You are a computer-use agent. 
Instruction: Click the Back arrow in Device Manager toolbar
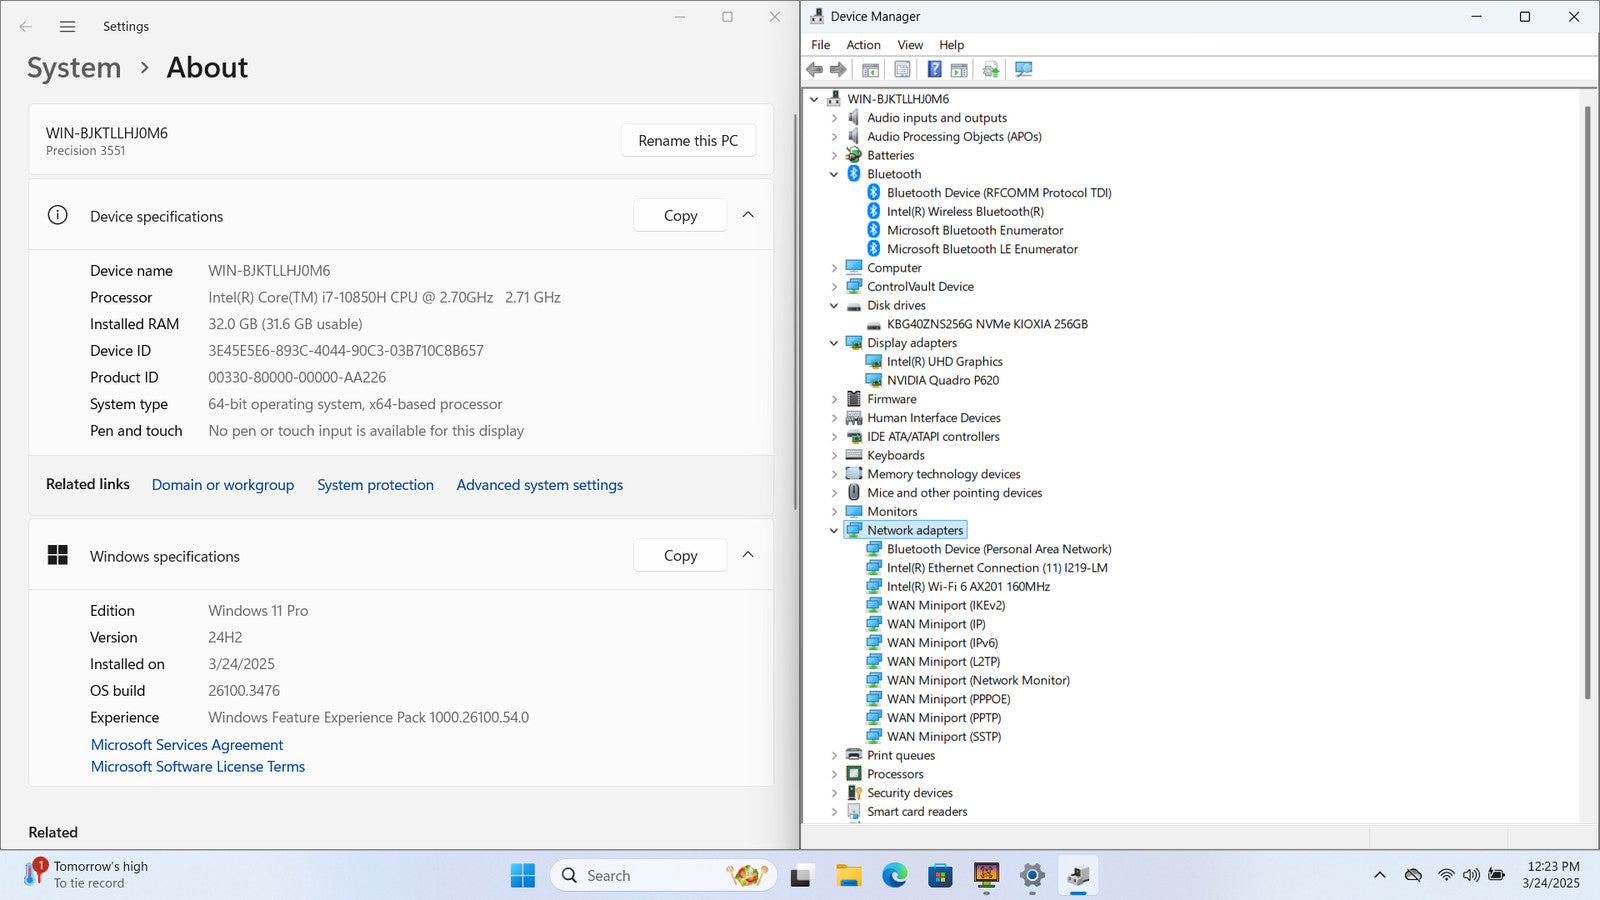(x=814, y=69)
